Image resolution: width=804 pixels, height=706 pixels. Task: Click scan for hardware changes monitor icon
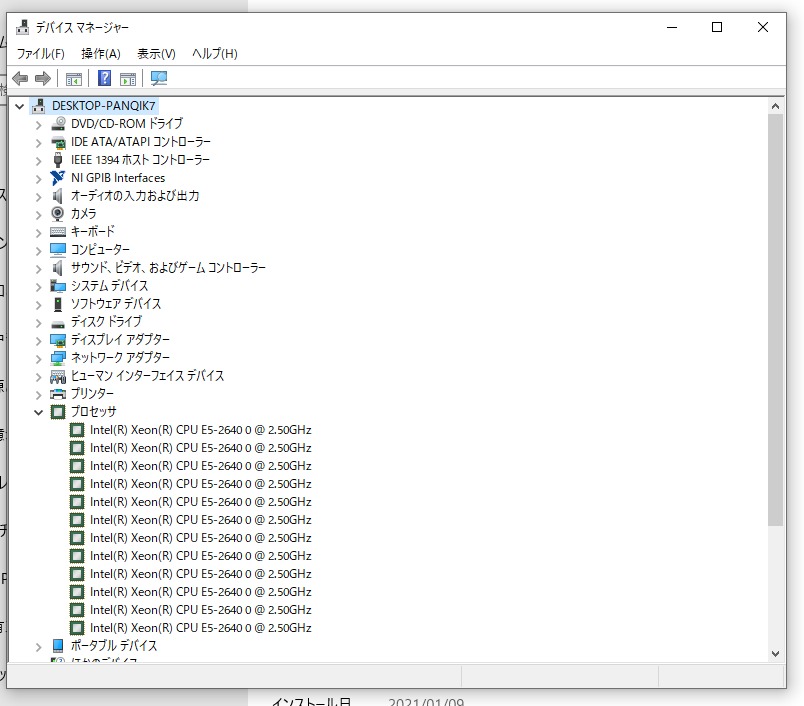point(159,78)
